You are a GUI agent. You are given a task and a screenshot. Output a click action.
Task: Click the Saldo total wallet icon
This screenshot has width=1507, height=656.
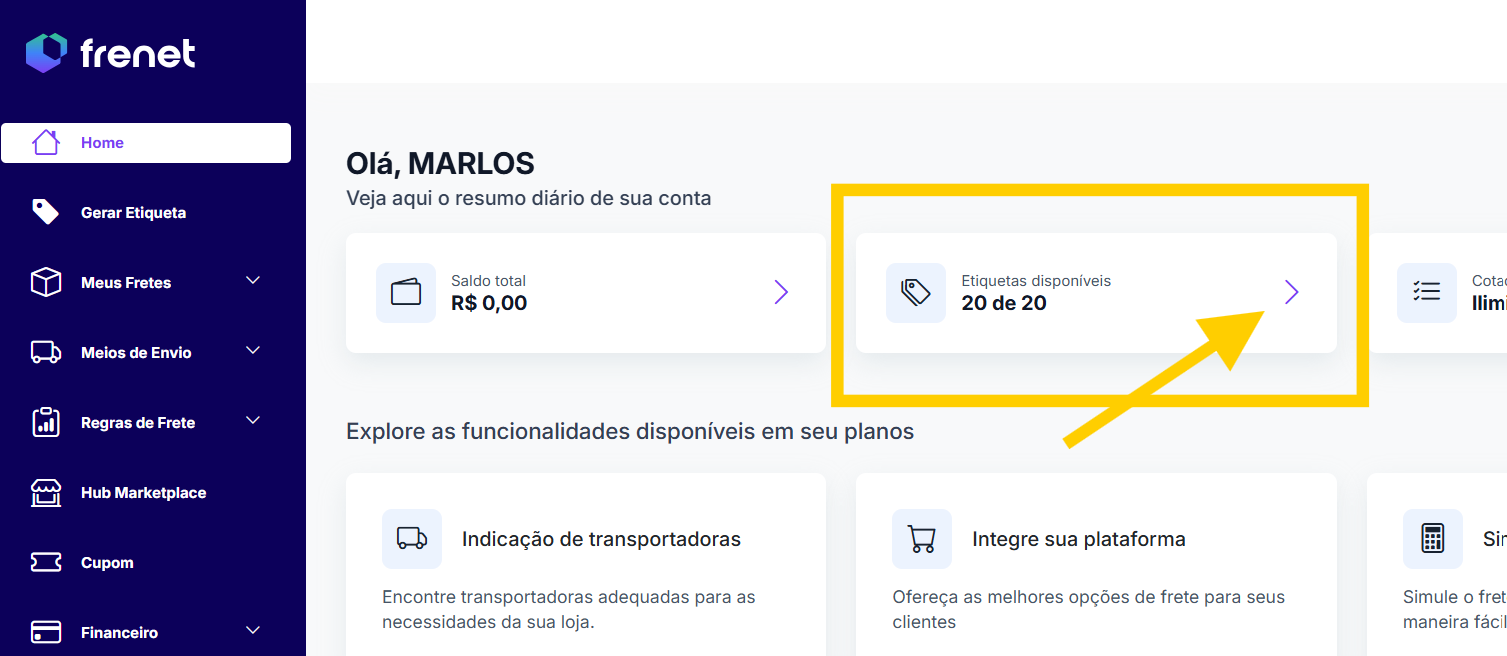pyautogui.click(x=406, y=293)
